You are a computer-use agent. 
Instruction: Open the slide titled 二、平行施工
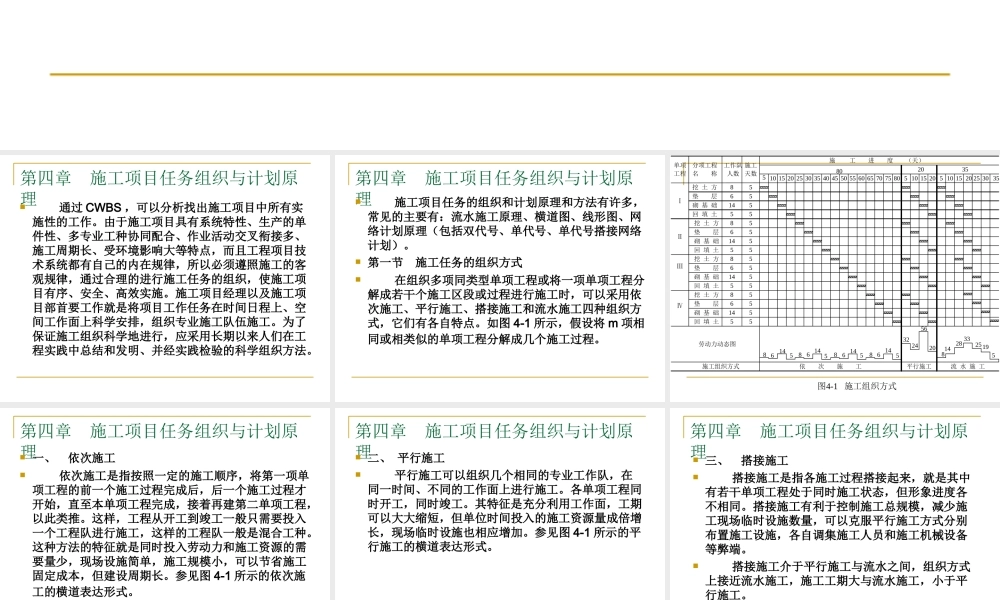pyautogui.click(x=499, y=504)
